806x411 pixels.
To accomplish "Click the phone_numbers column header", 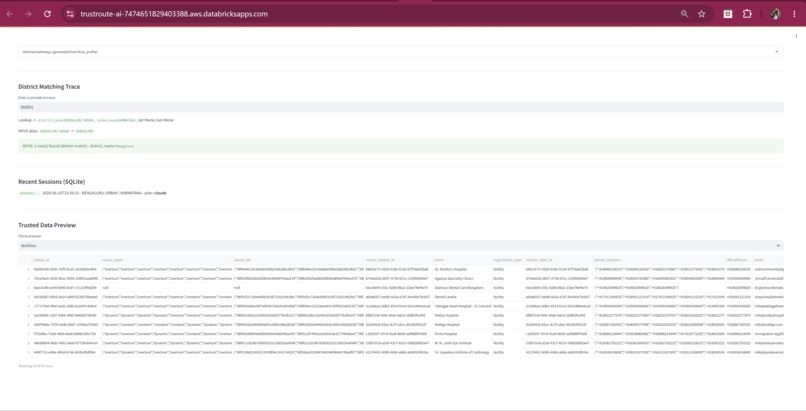I will 659,260.
